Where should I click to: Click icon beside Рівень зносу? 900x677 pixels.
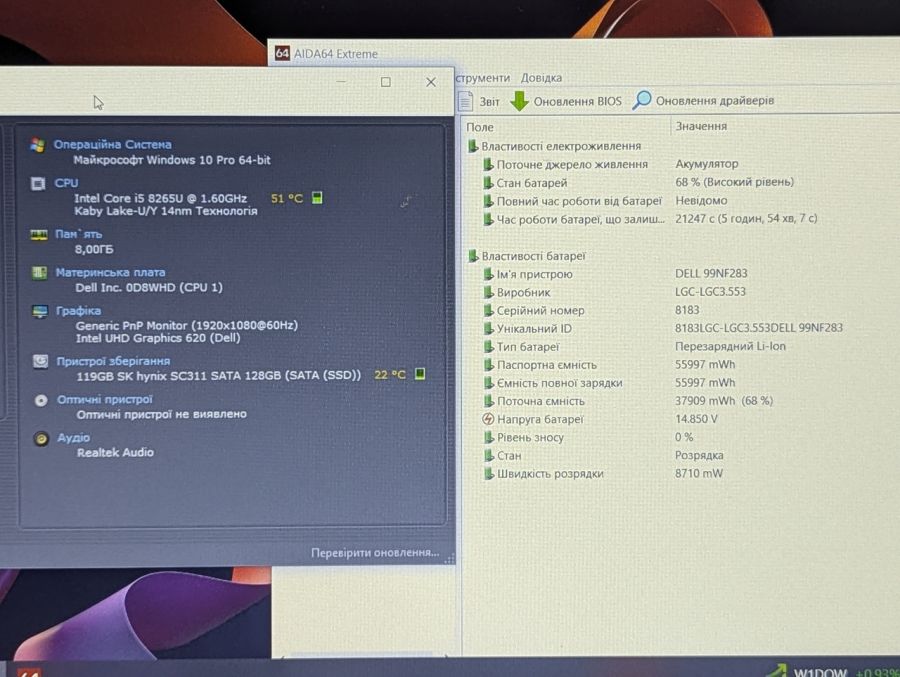tap(488, 438)
